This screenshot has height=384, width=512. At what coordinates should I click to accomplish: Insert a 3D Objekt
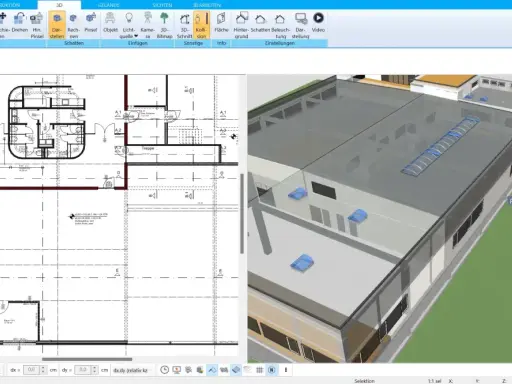click(110, 23)
